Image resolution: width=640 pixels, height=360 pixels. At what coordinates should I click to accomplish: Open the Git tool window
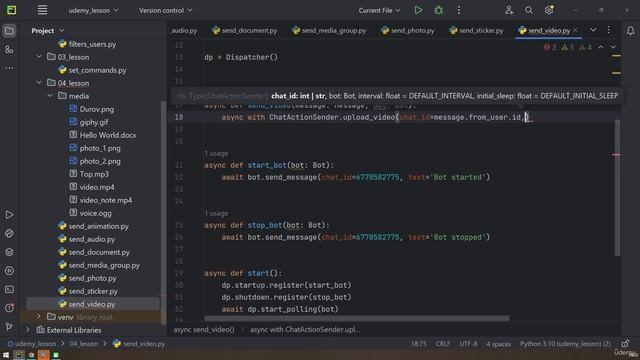[9, 327]
